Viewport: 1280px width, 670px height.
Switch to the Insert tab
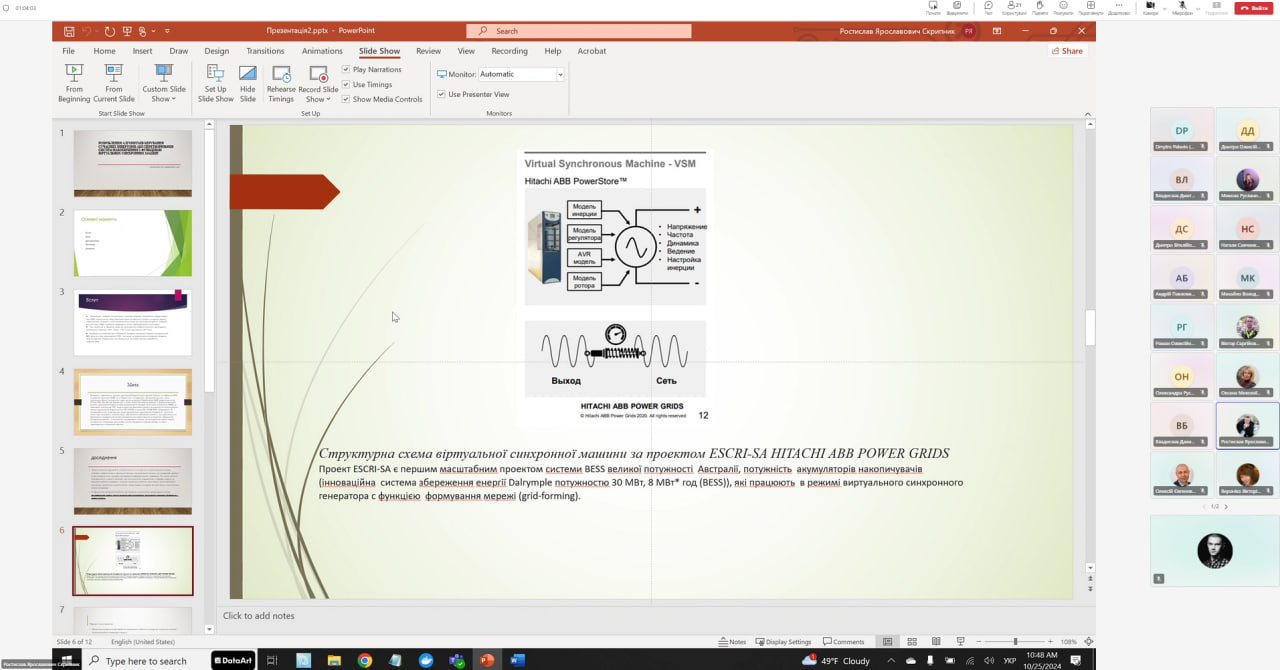click(142, 51)
